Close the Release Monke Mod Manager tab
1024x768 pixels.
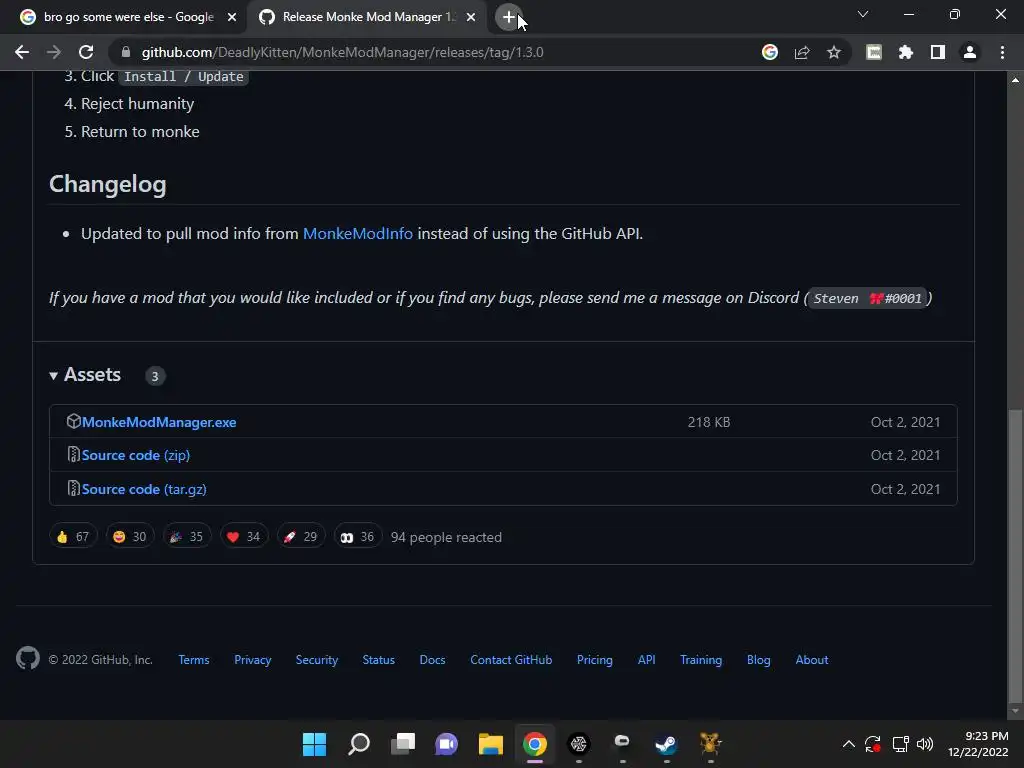coord(471,17)
